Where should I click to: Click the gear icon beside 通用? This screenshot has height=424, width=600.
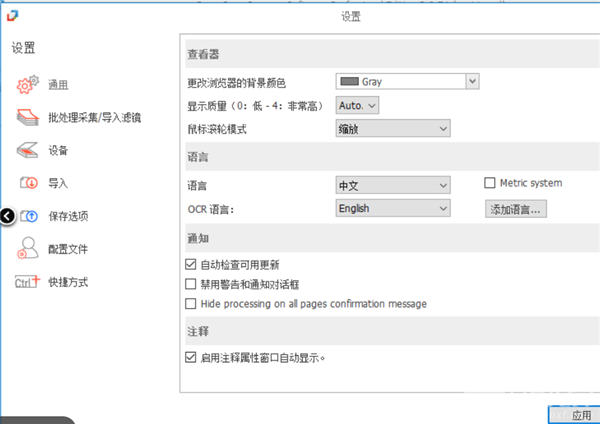[x=27, y=84]
